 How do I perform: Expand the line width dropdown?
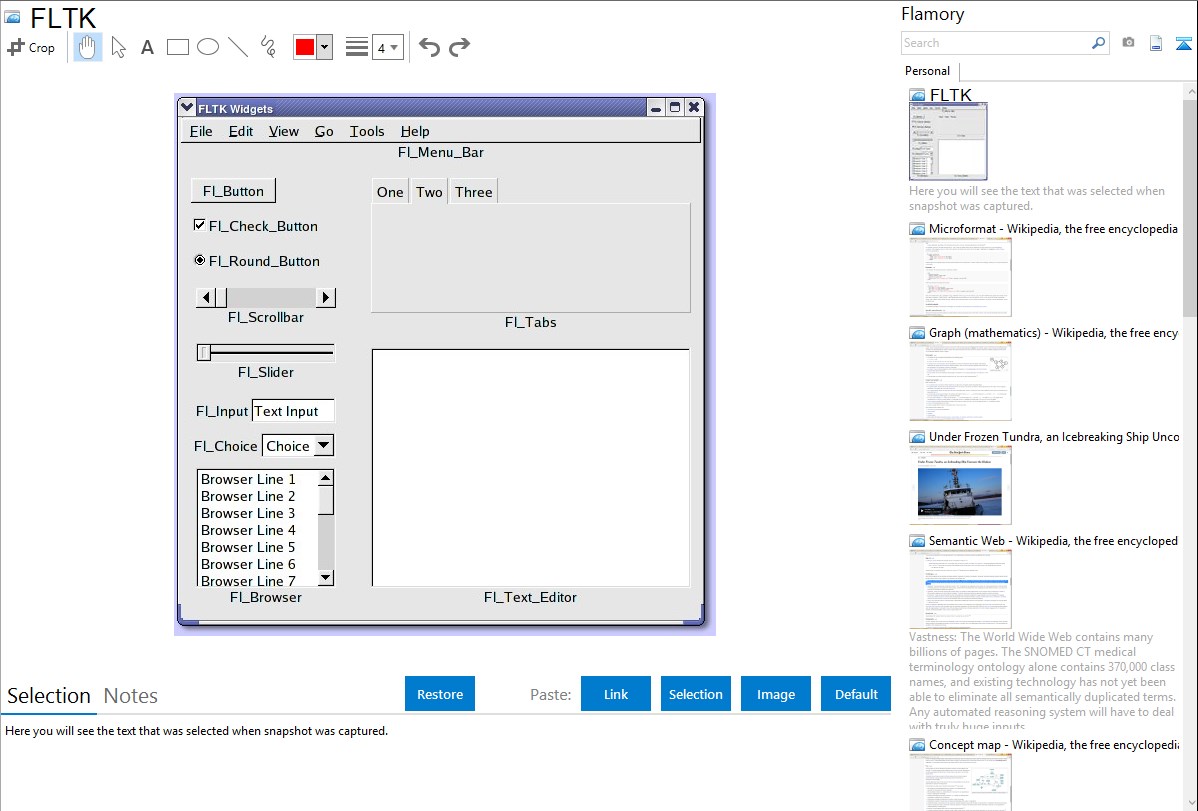tap(387, 47)
